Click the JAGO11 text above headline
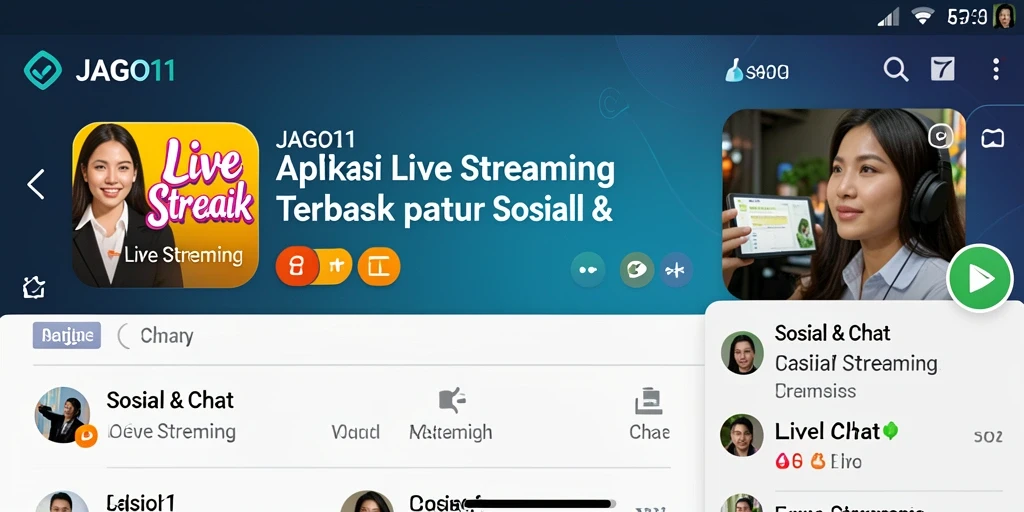This screenshot has height=512, width=1024. (x=315, y=139)
